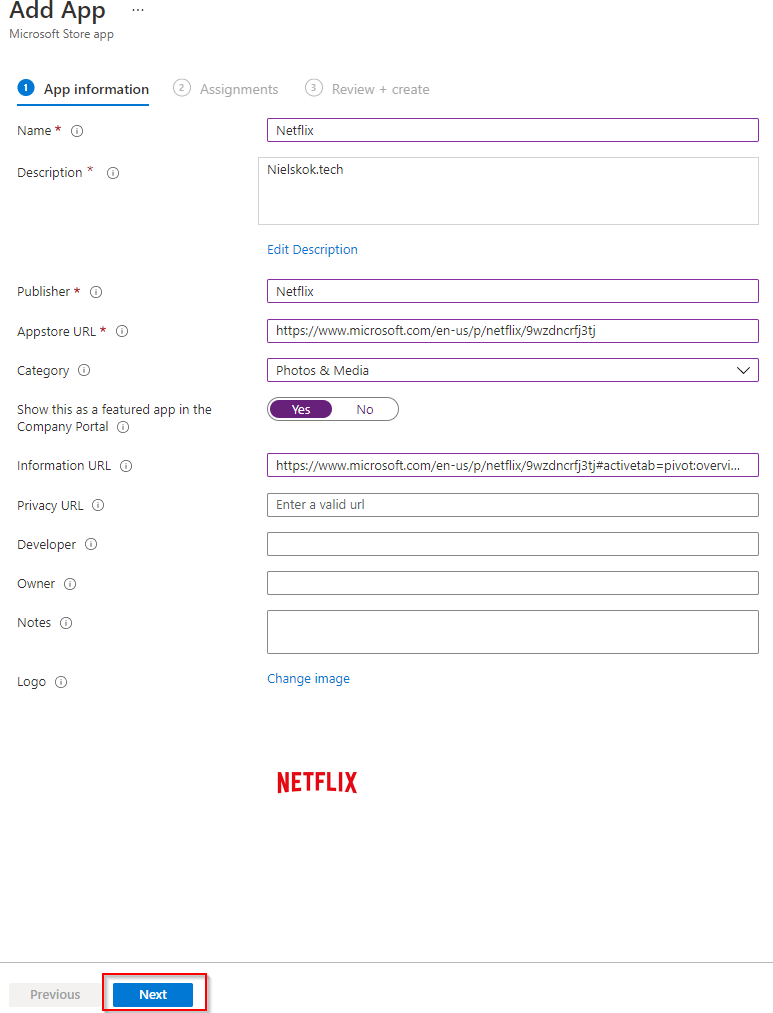Click the info icon next to Appstore URL
This screenshot has height=1013, width=773.
point(122,331)
